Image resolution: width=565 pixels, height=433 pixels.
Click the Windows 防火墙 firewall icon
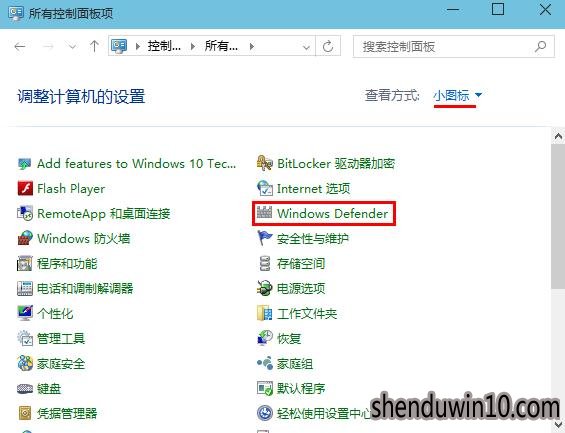pyautogui.click(x=25, y=238)
